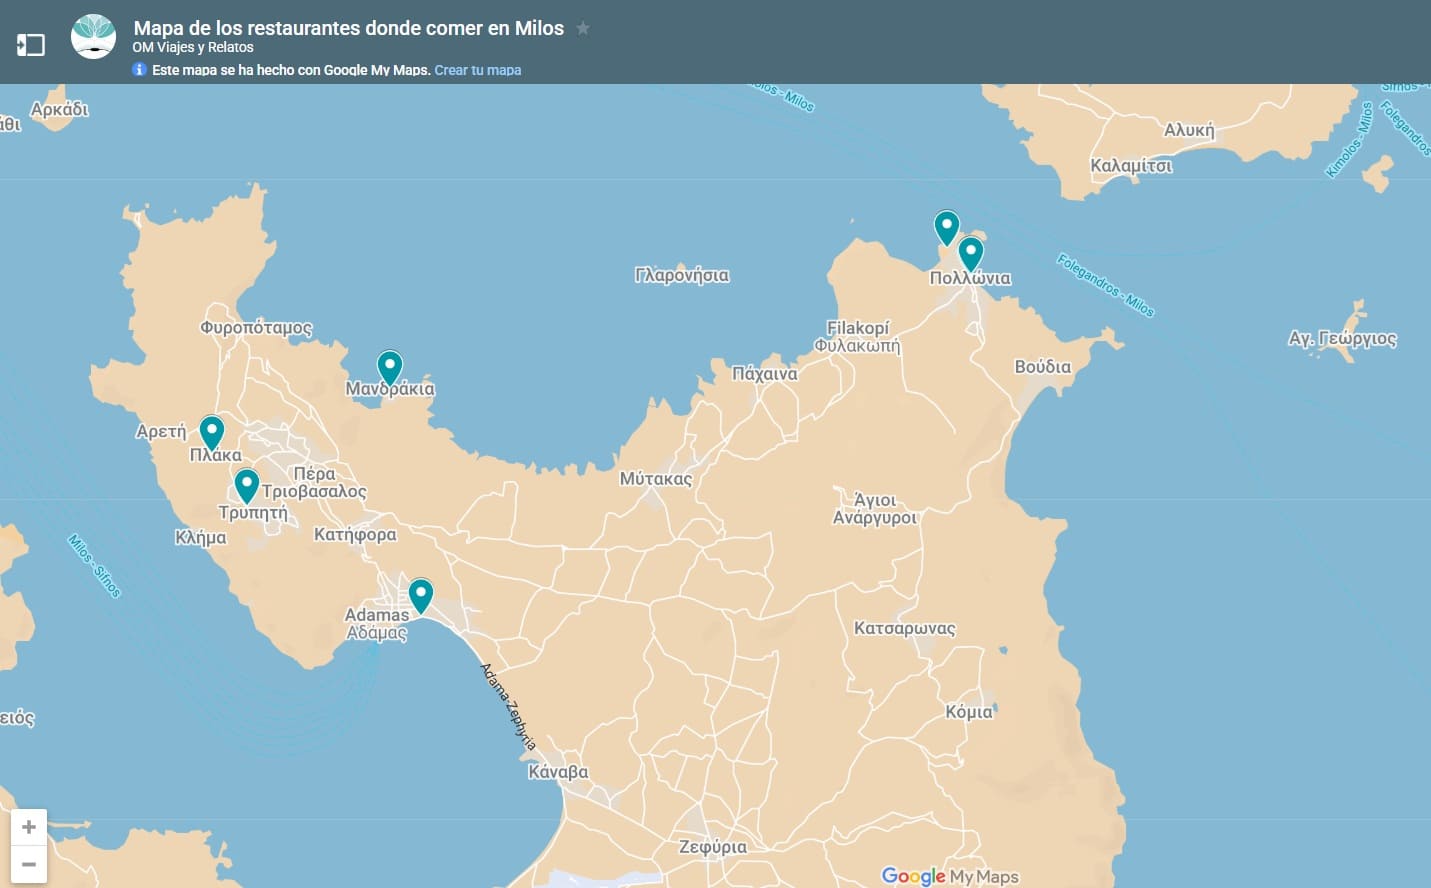
Task: Click the Κόμια place label
Action: click(x=969, y=712)
